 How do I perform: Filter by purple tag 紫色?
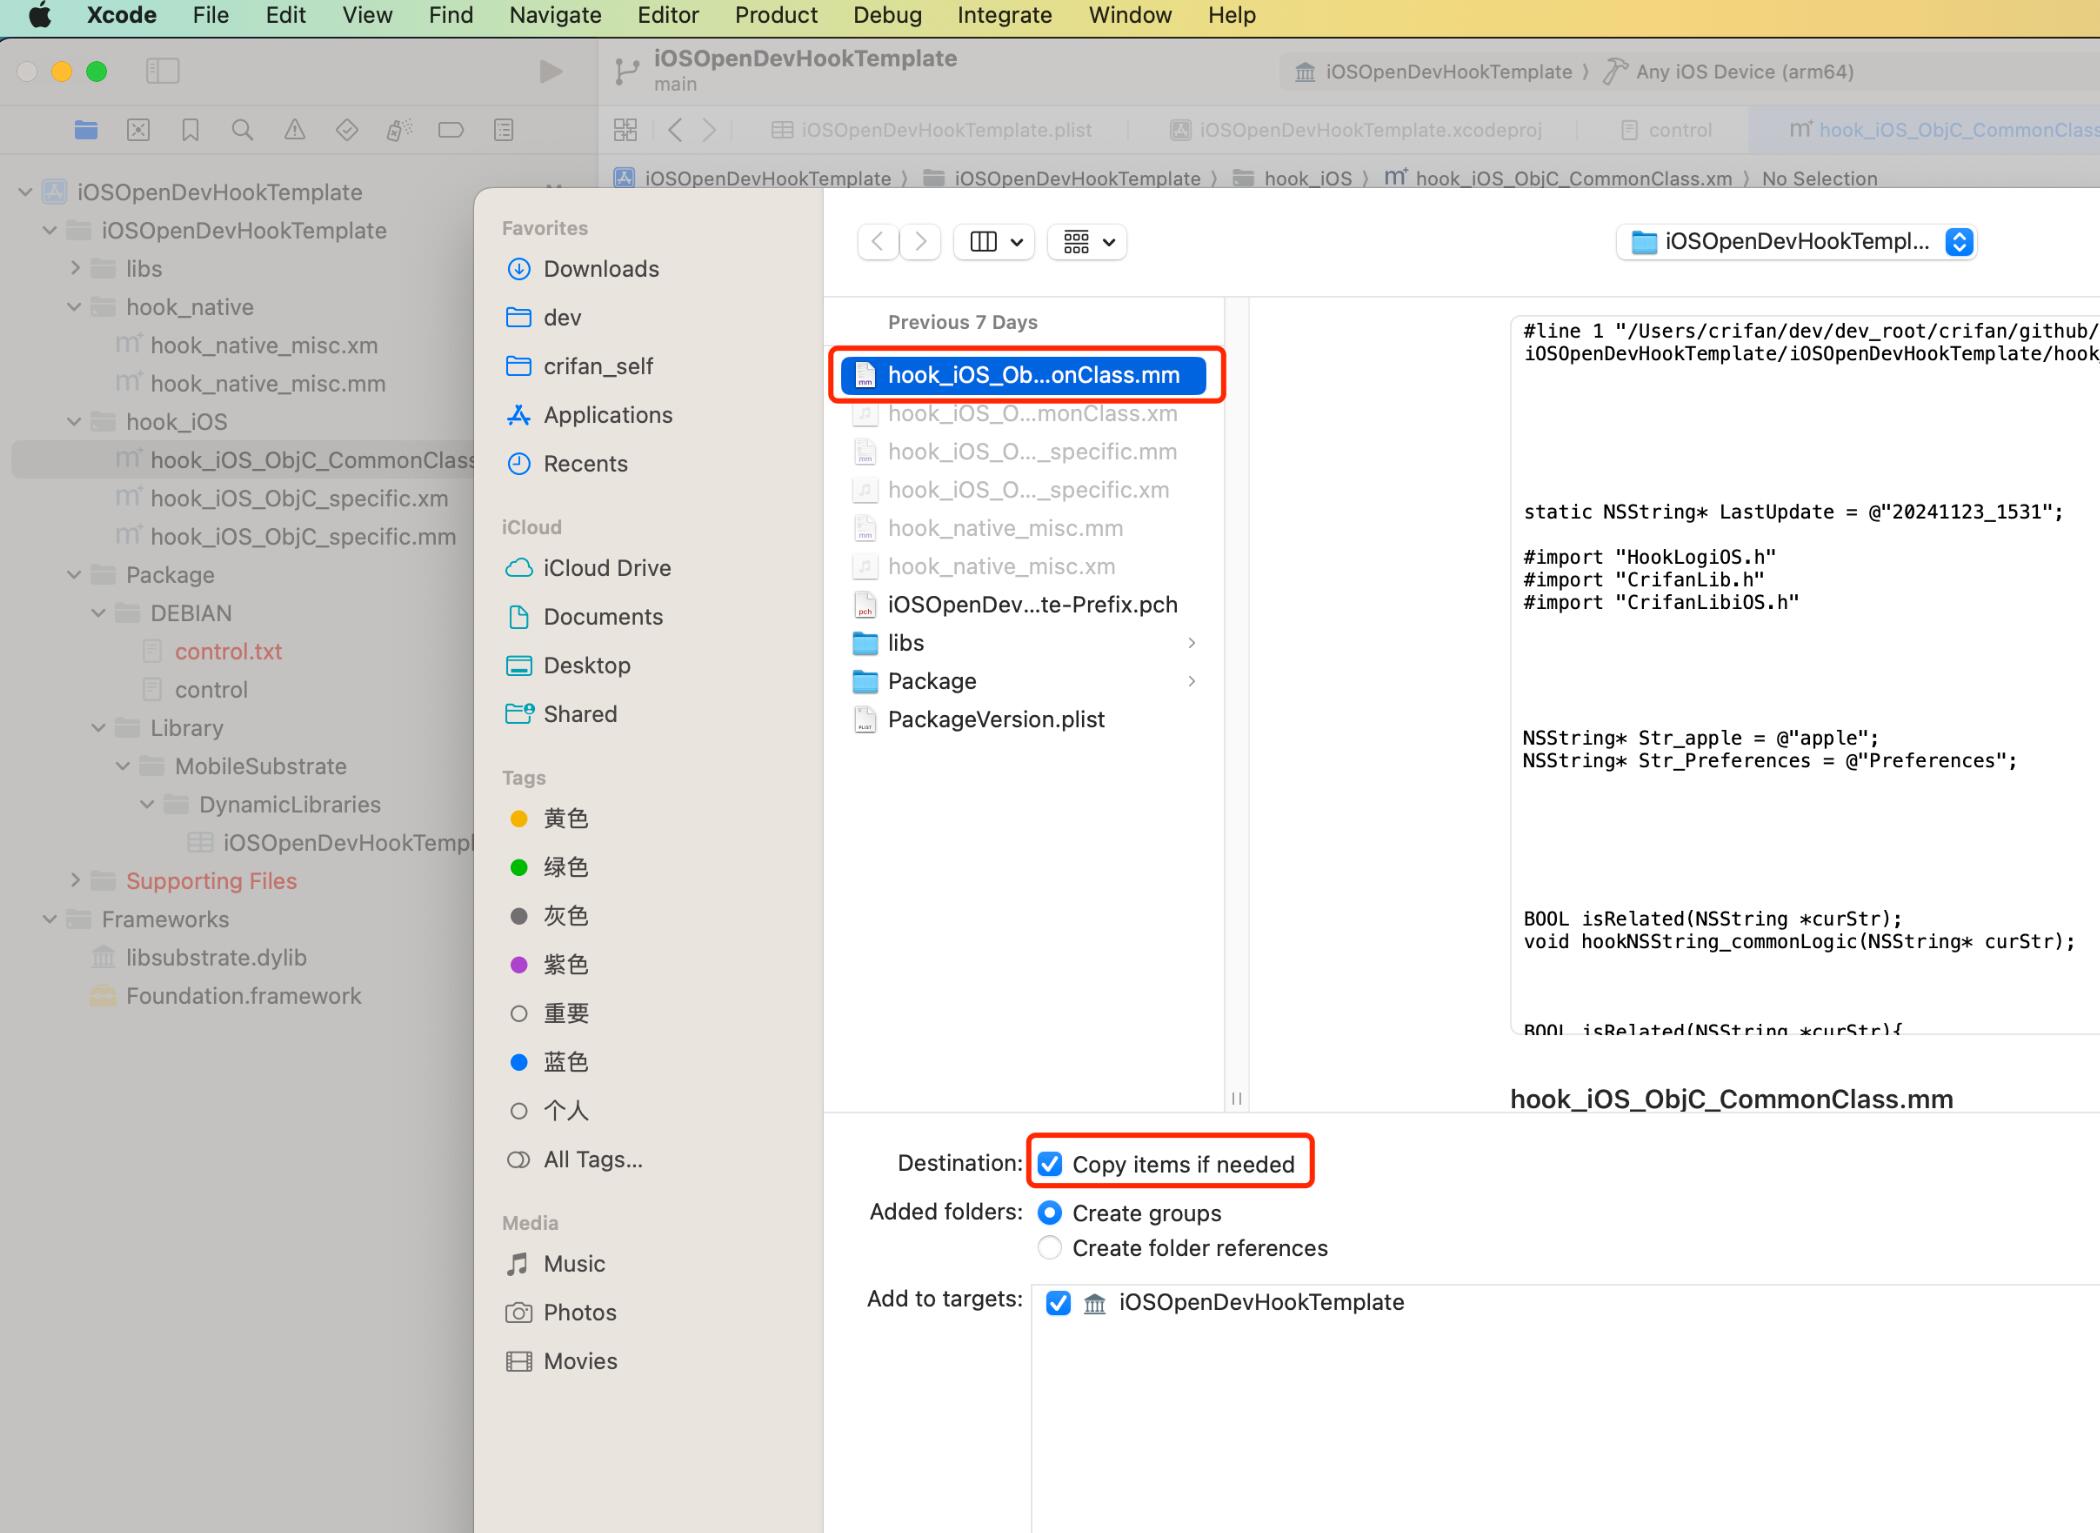tap(565, 965)
